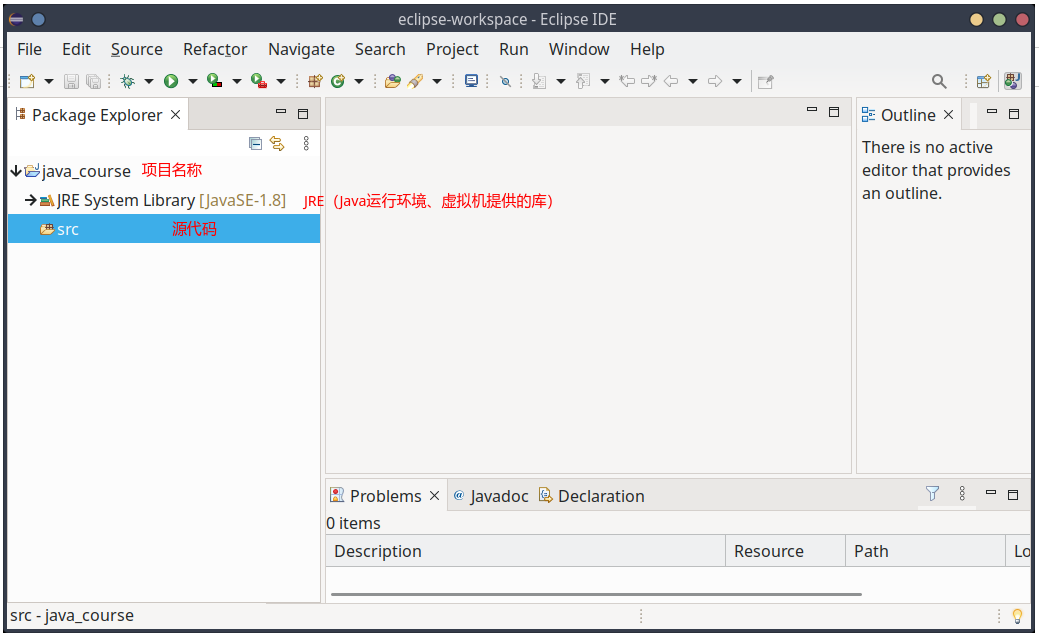Screen dimensions: 1039x637
Task: Click the Open Type icon in toolbar
Action: tap(392, 81)
